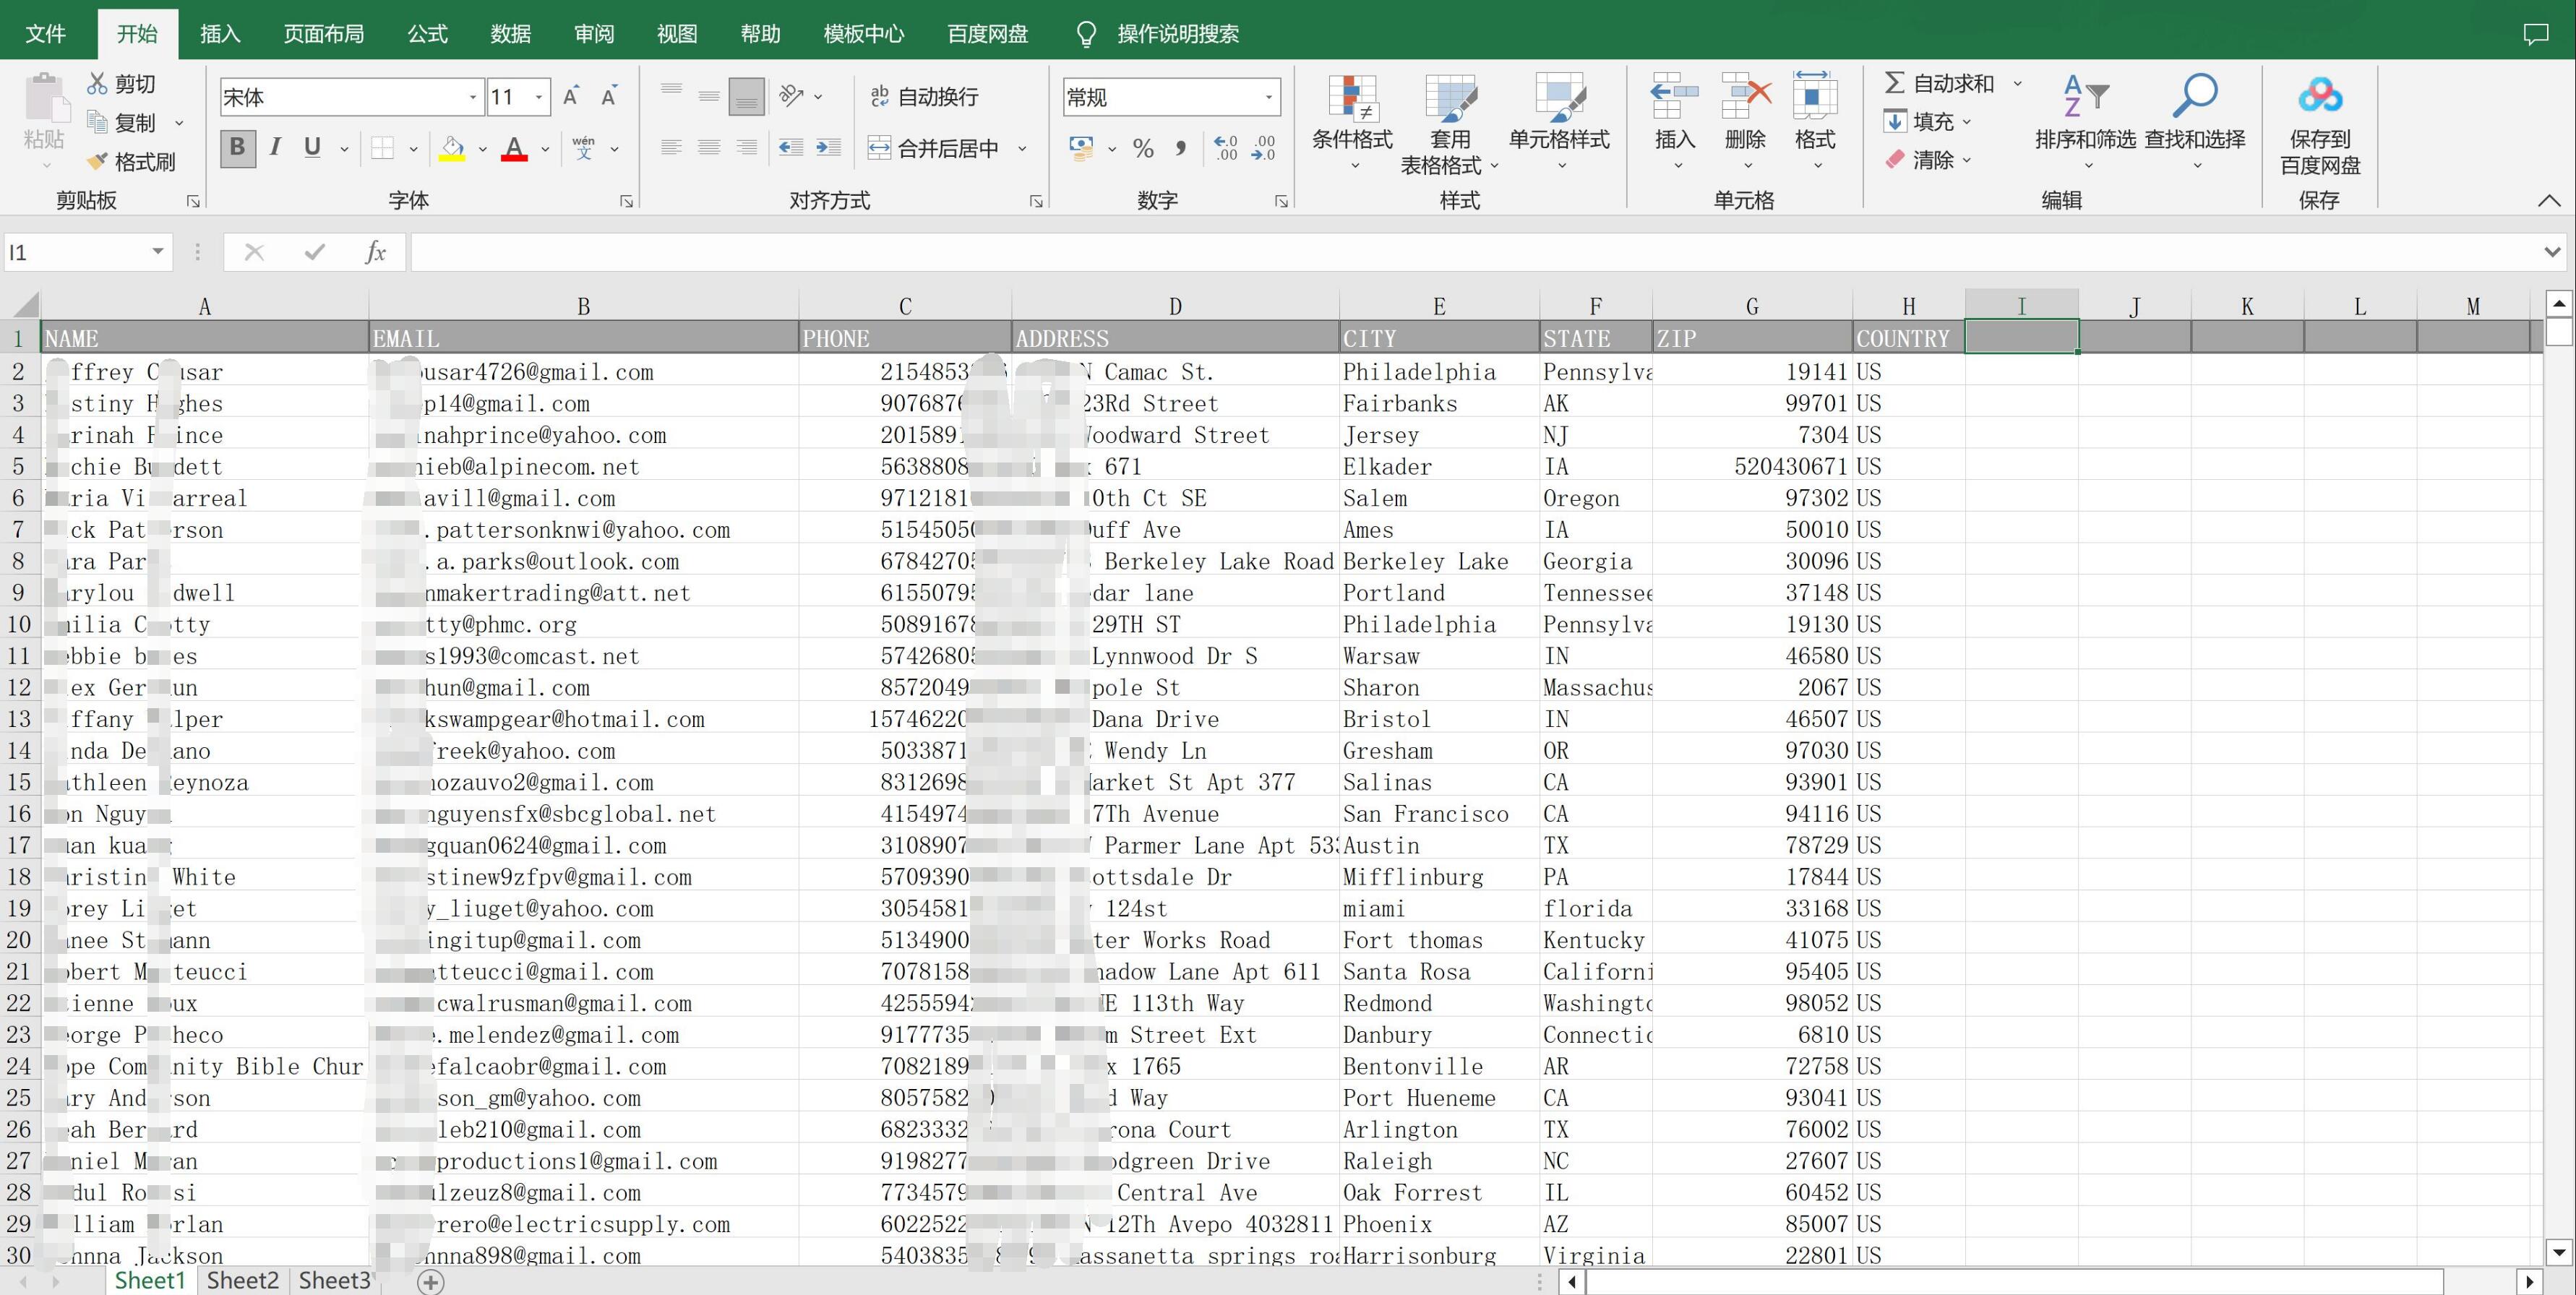This screenshot has height=1295, width=2576.
Task: Click in the tell me search box (操作说明搜索)
Action: 1177,34
